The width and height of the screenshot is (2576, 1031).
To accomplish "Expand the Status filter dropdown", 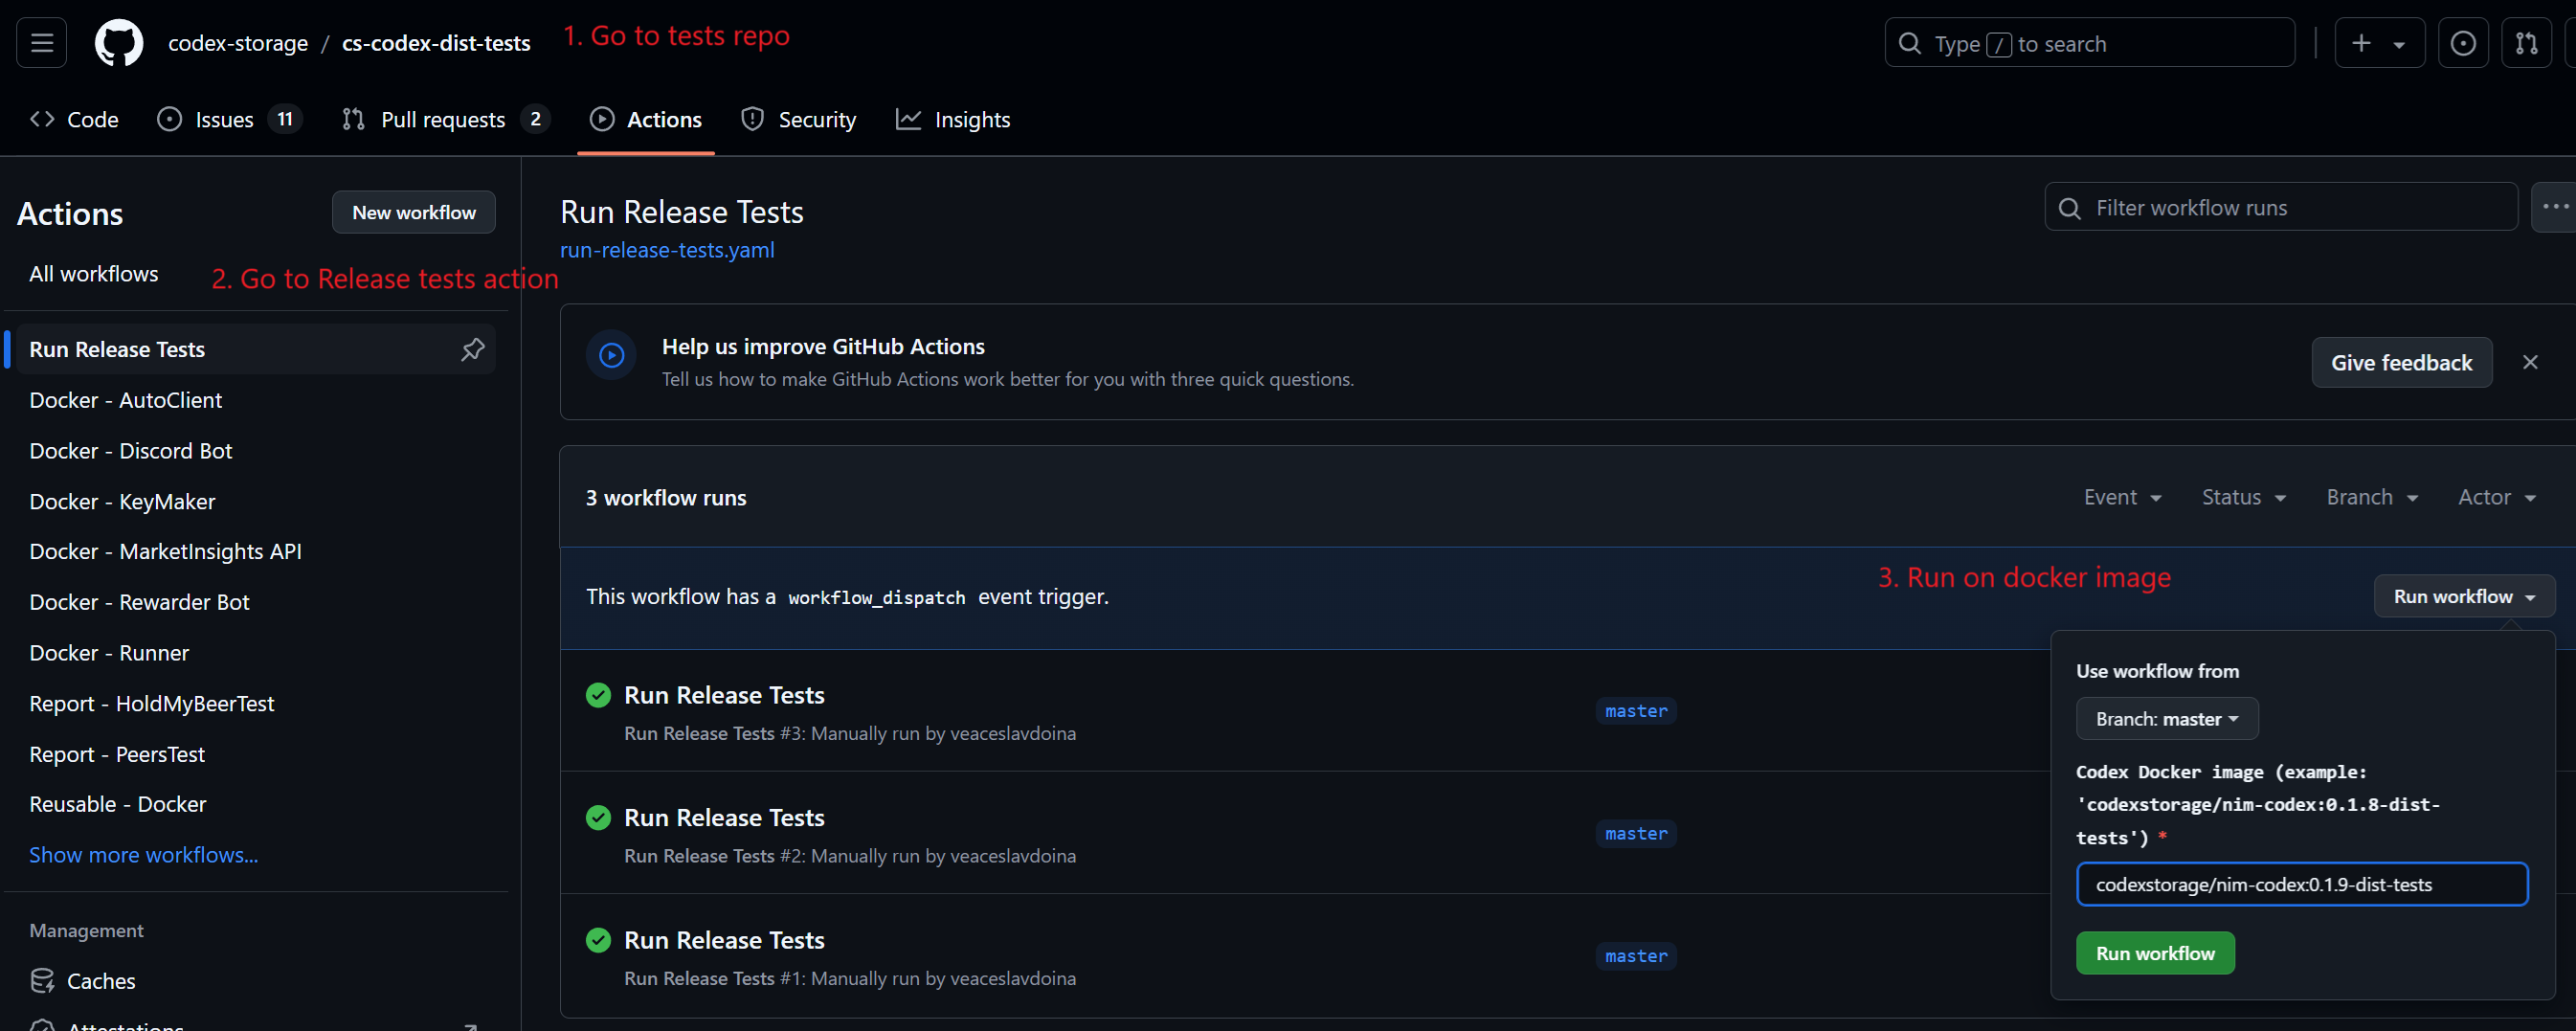I will pos(2243,497).
